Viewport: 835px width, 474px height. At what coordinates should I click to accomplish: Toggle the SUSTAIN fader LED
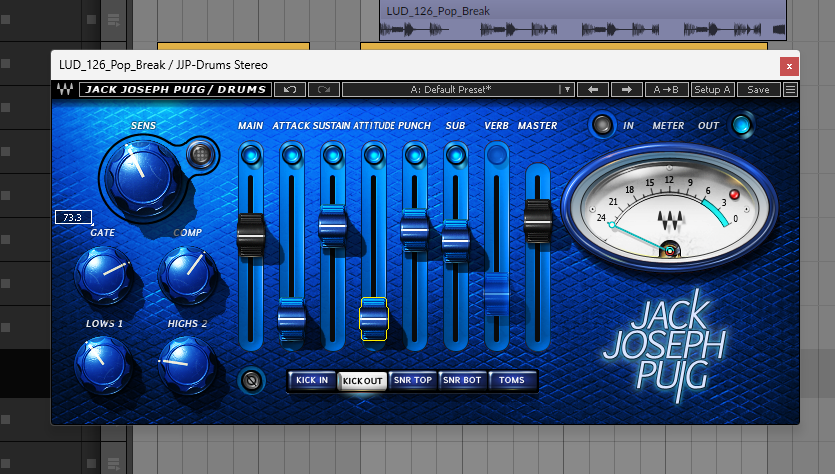click(x=332, y=156)
